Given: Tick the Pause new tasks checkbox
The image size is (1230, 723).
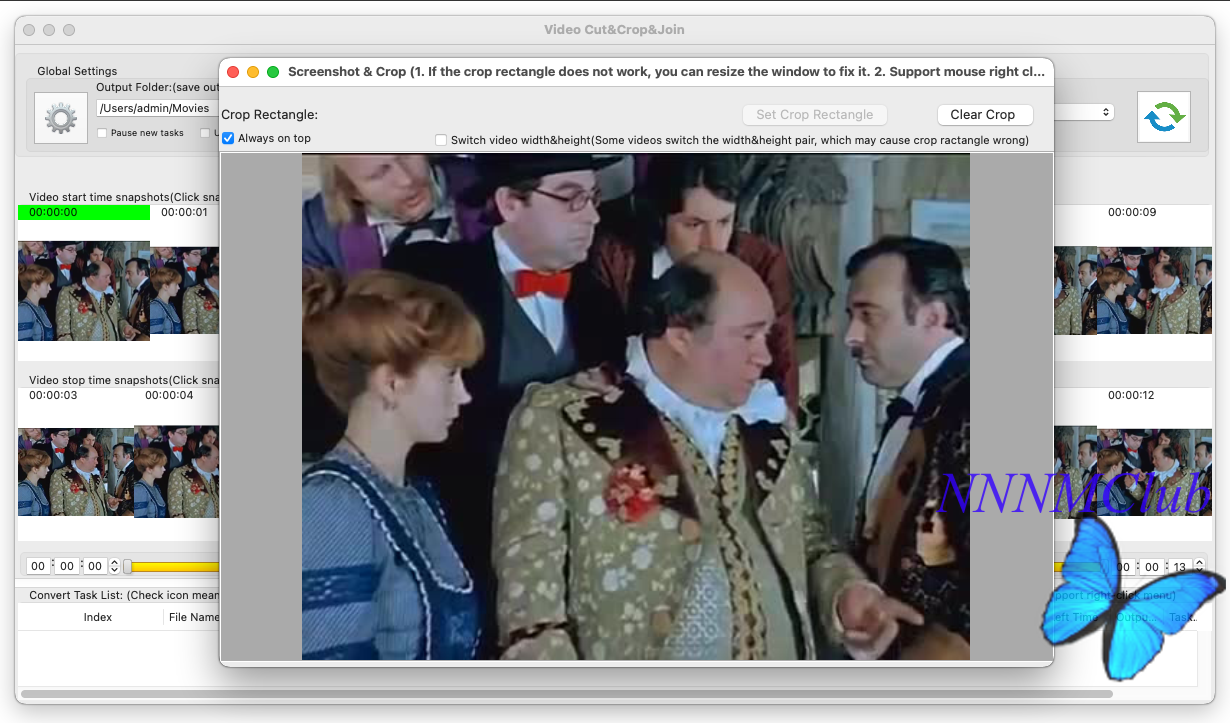Looking at the screenshot, I should (x=102, y=133).
